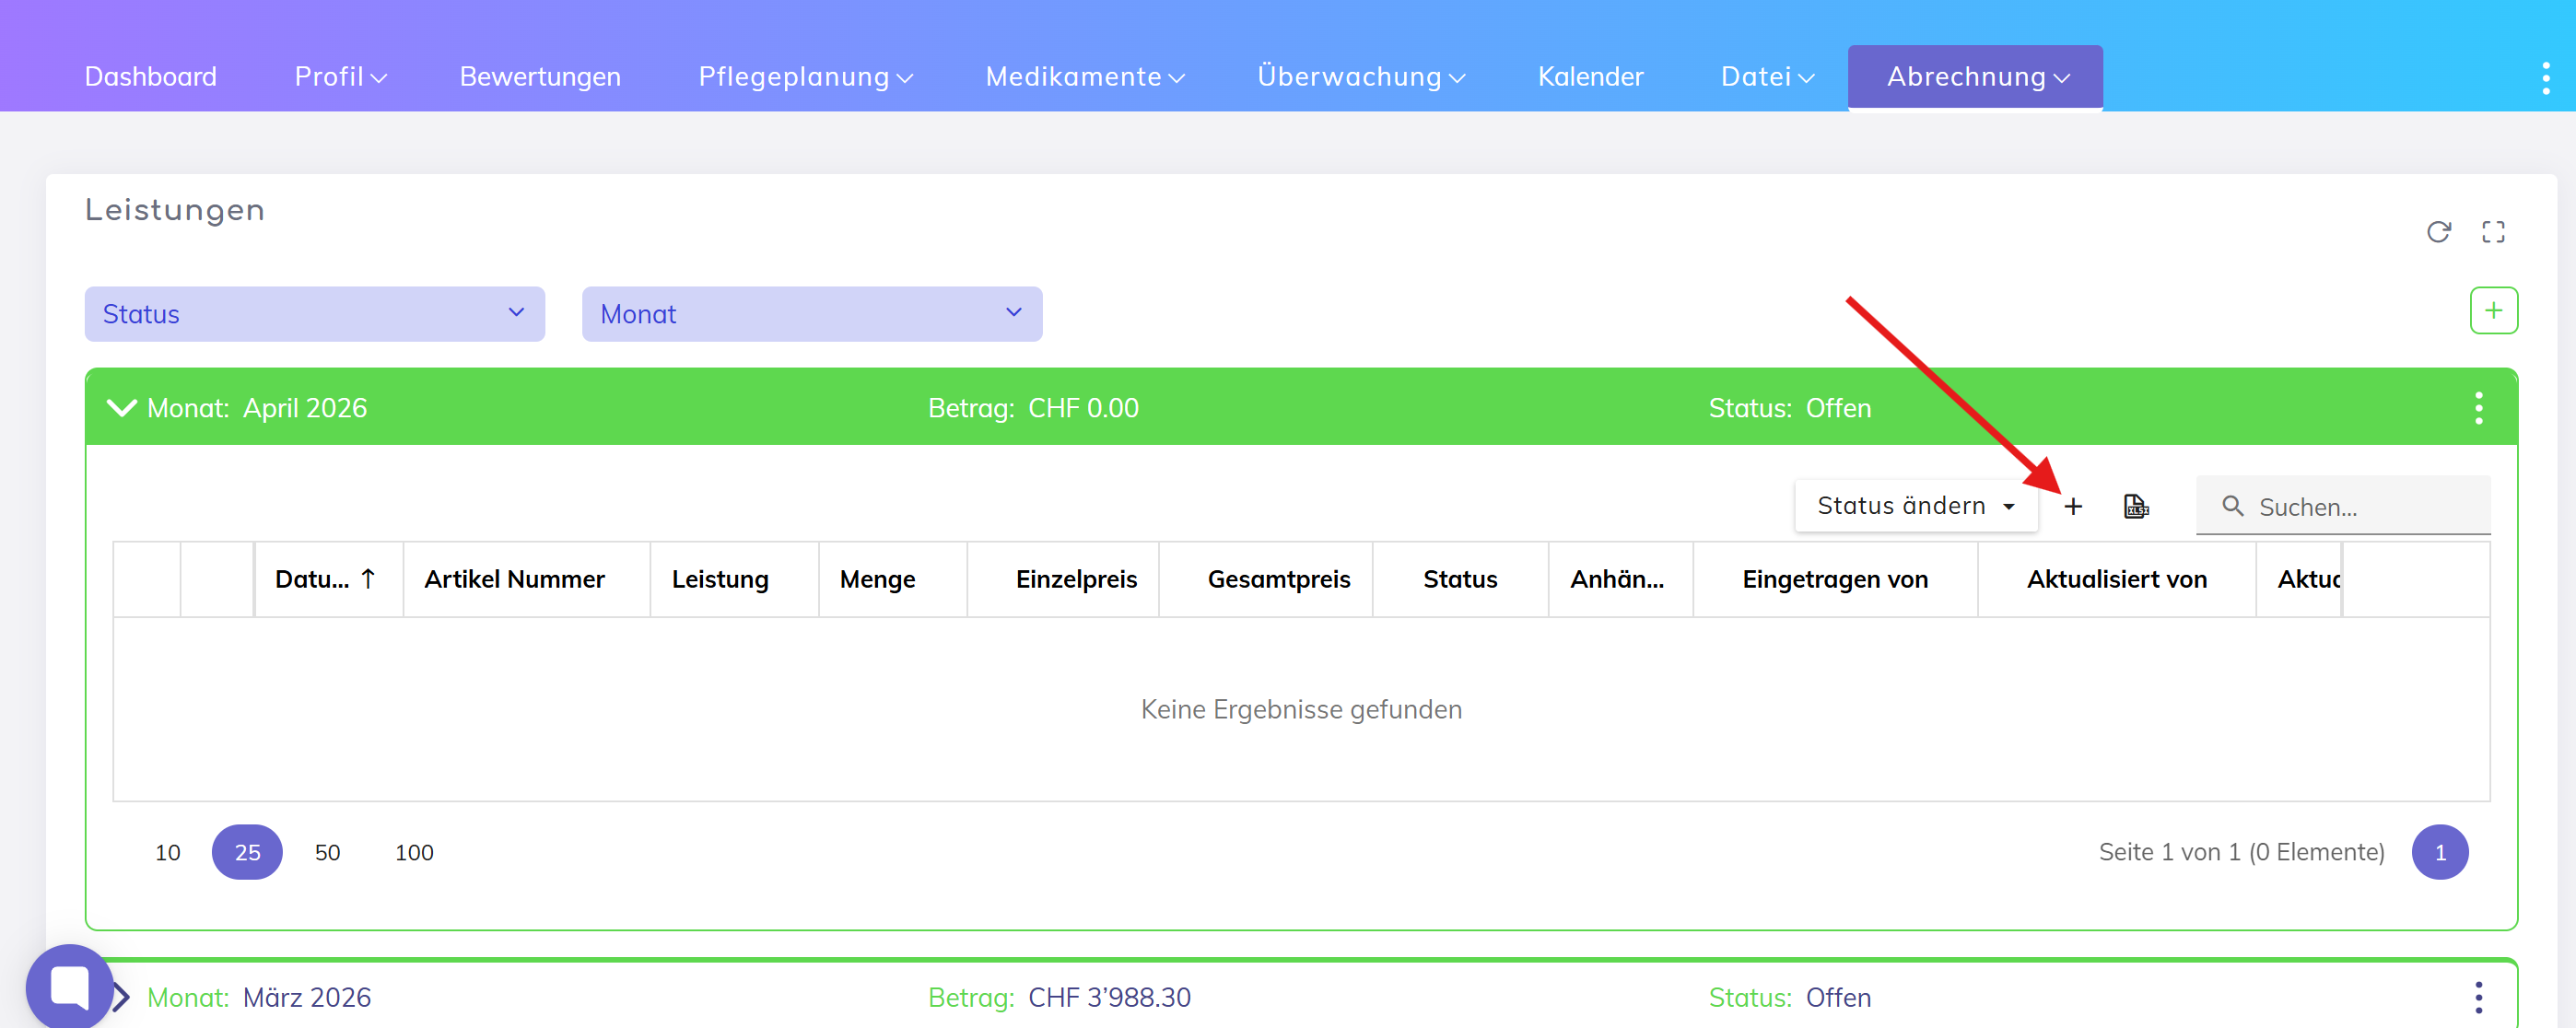
Task: Click the refresh icon in Leistungen panel
Action: pyautogui.click(x=2438, y=232)
